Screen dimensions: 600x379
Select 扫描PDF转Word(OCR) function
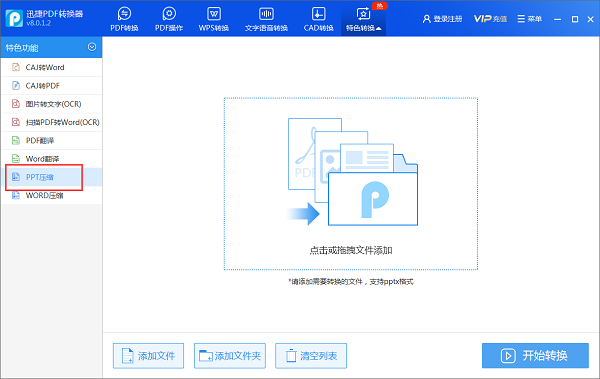coord(51,122)
